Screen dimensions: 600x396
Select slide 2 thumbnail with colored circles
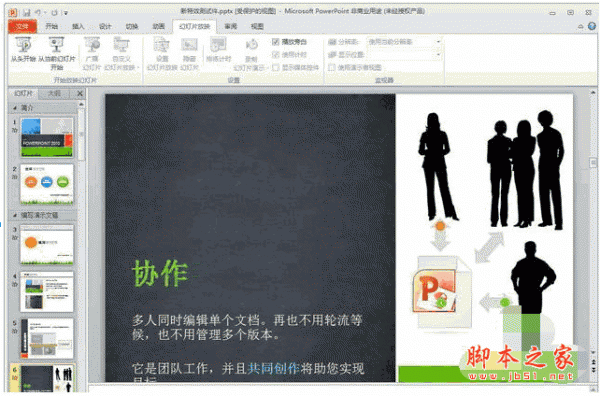(47, 184)
